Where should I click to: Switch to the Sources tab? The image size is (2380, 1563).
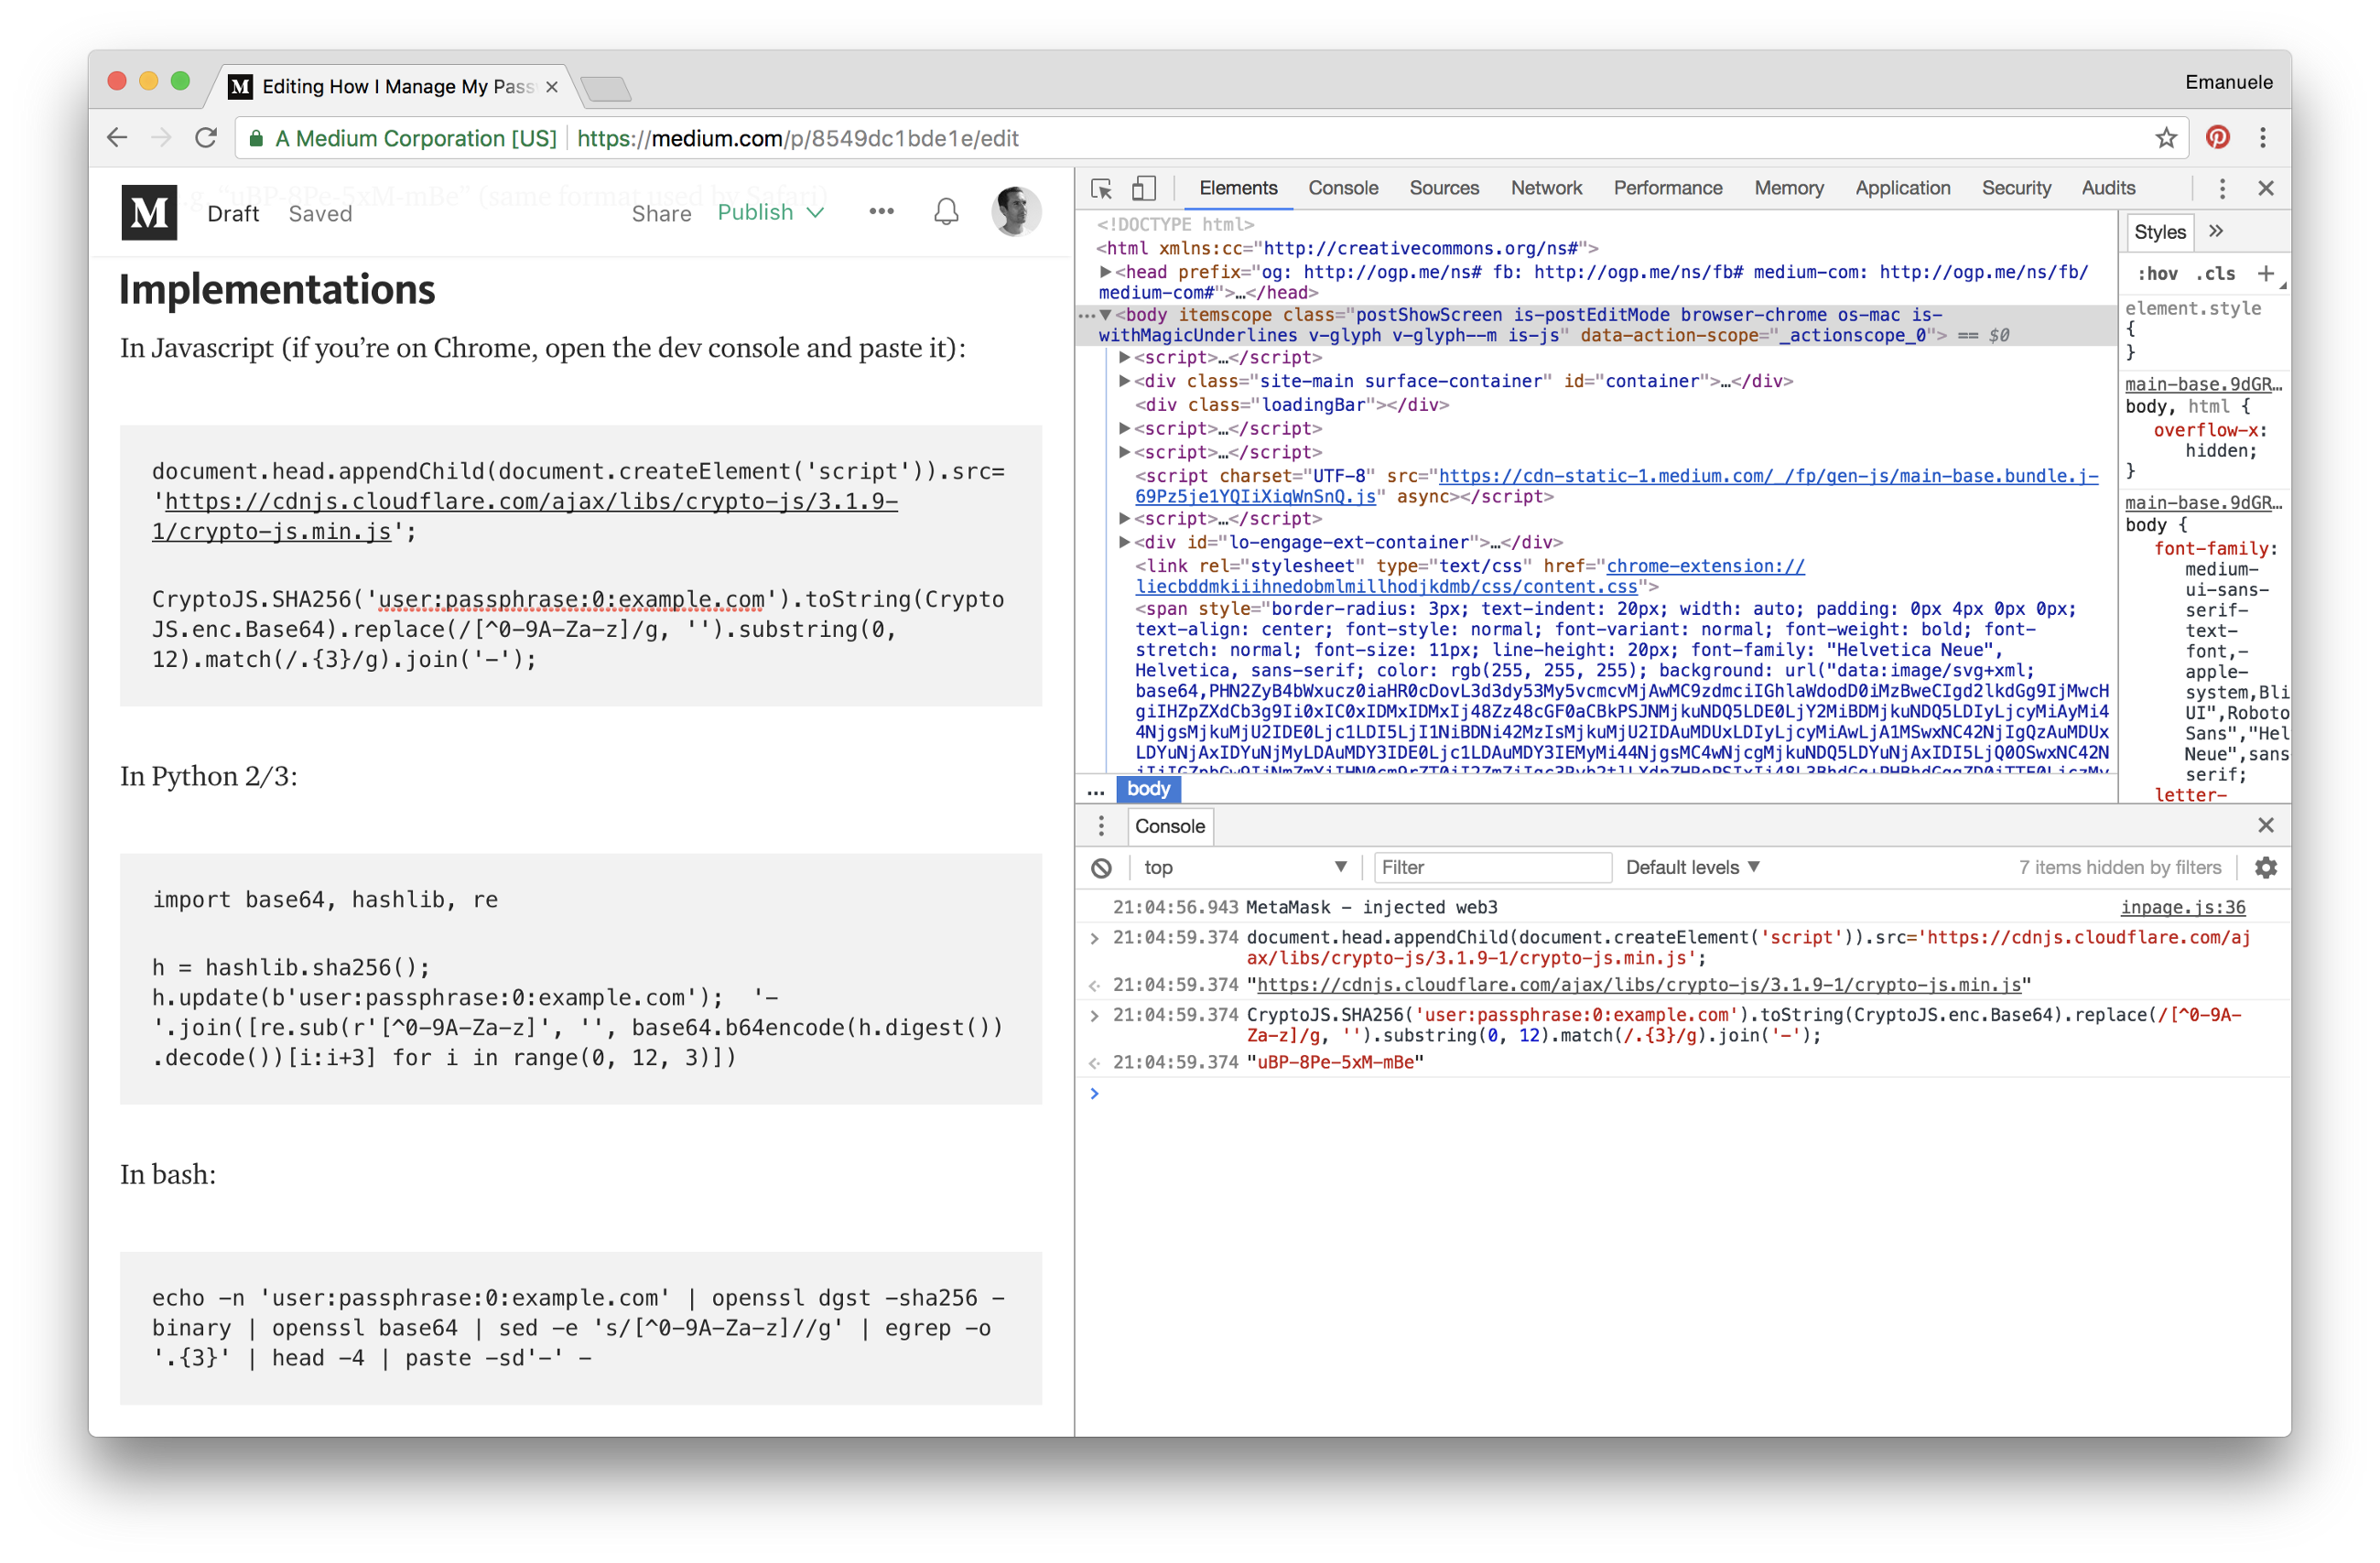coord(1443,188)
